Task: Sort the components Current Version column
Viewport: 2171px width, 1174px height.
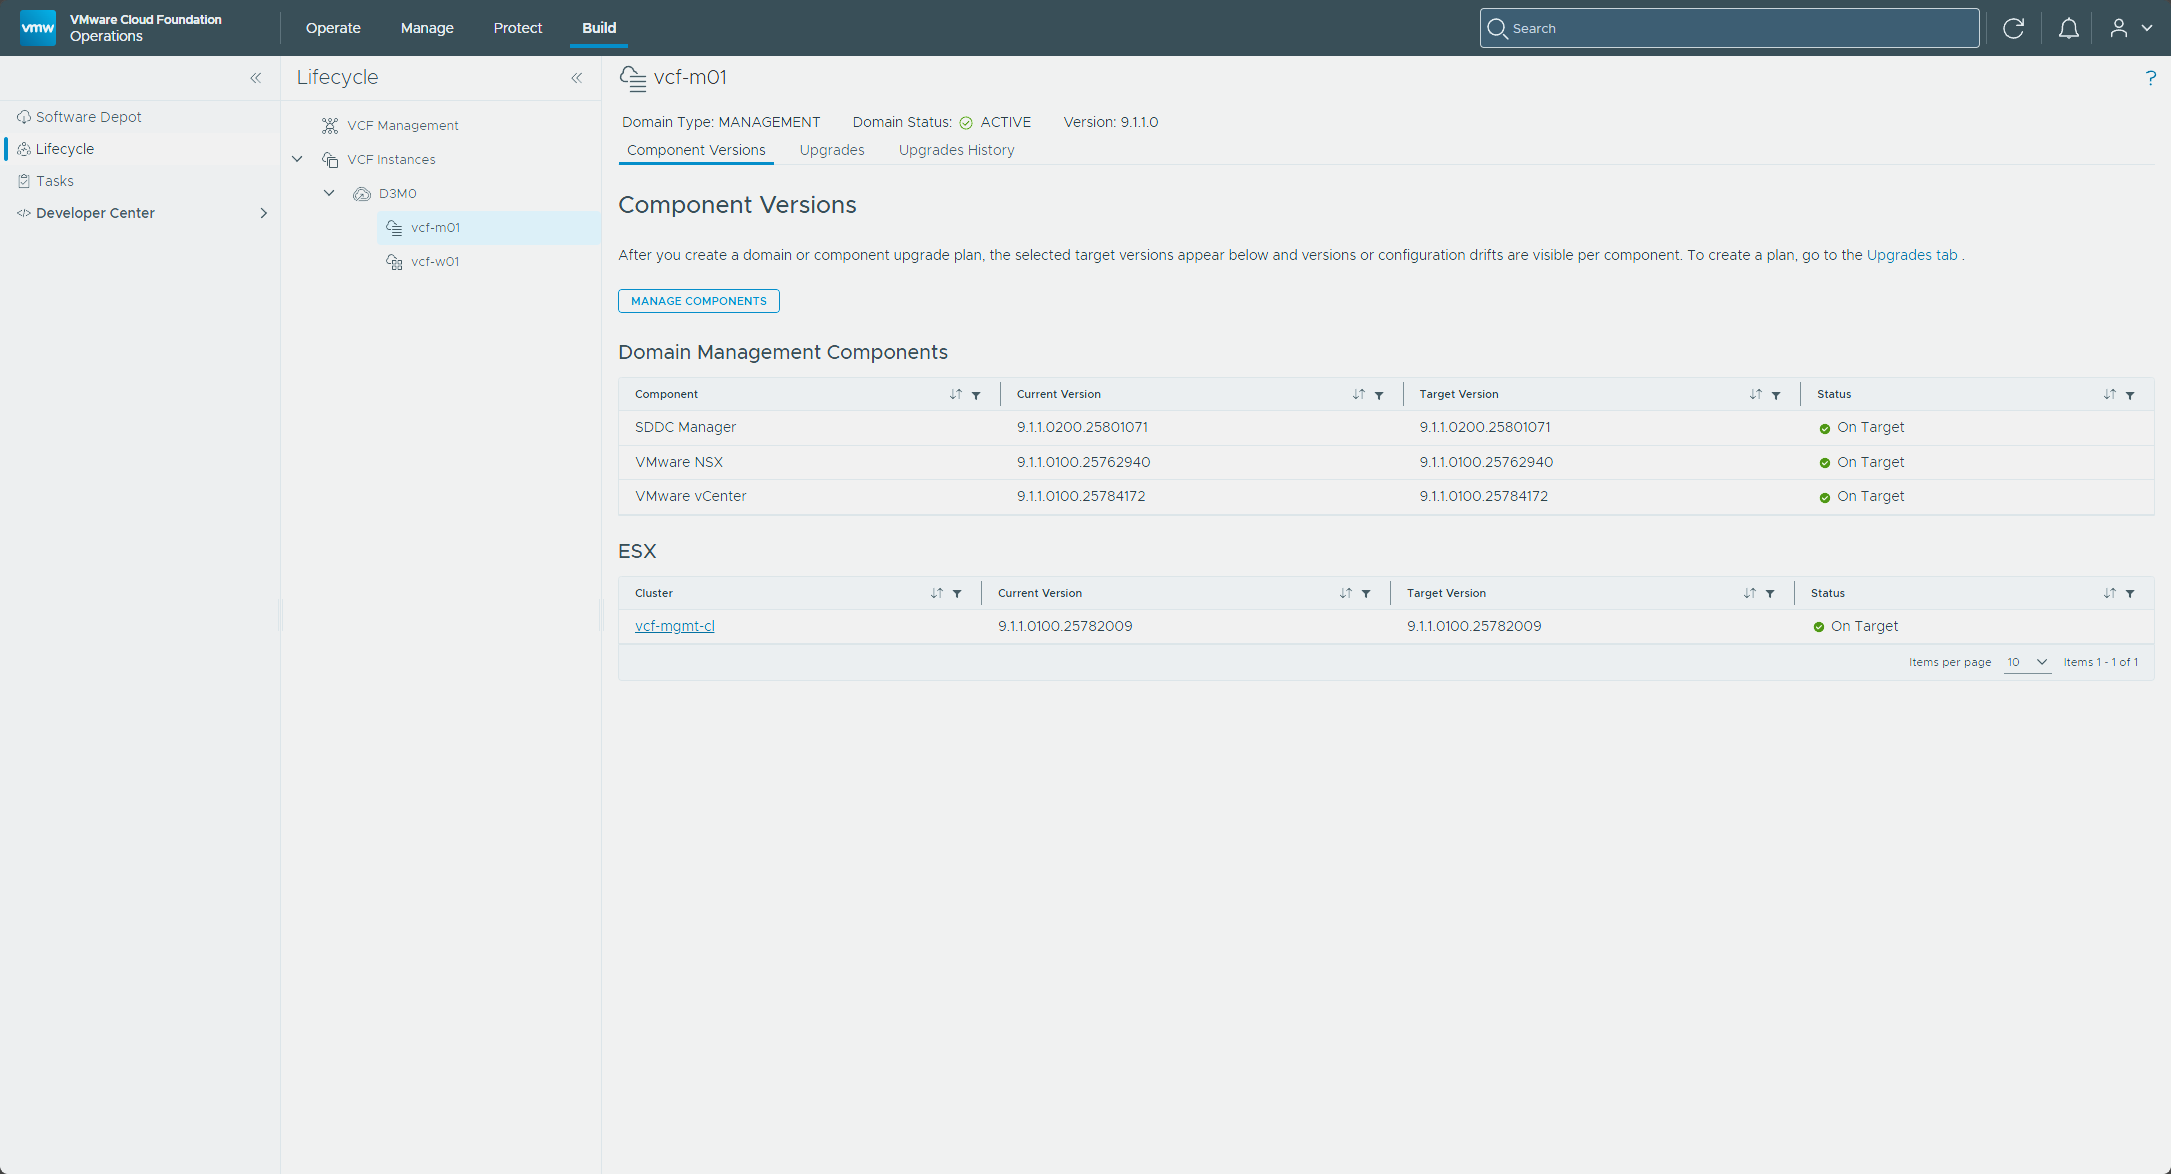Action: click(x=1359, y=394)
